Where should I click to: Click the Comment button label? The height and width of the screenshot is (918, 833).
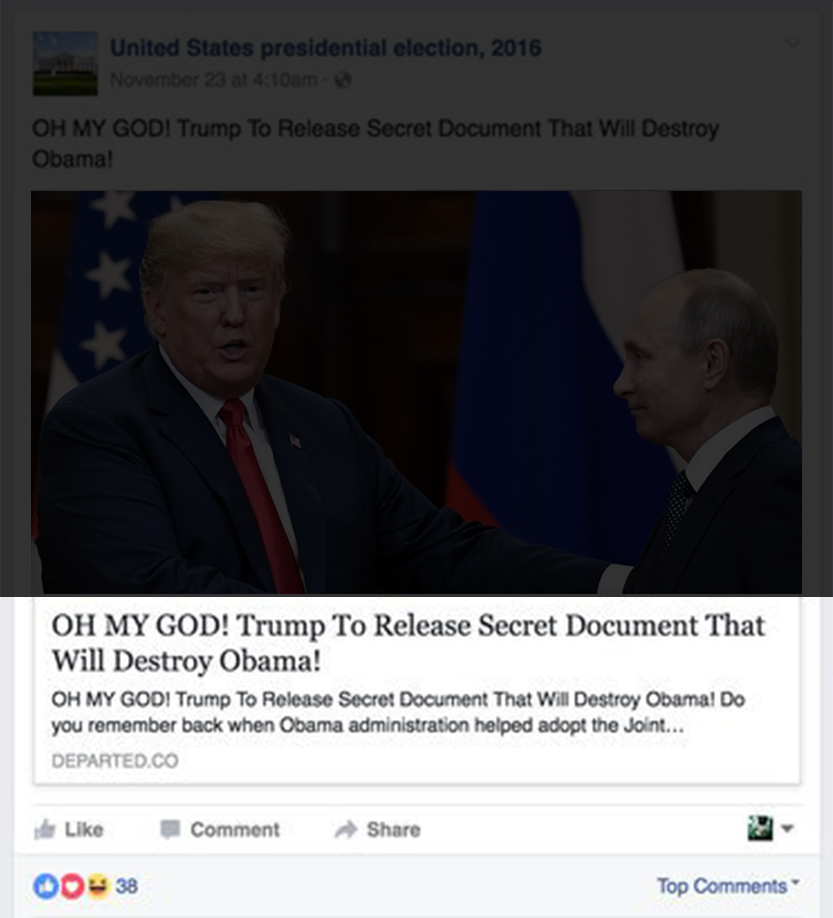(x=235, y=830)
